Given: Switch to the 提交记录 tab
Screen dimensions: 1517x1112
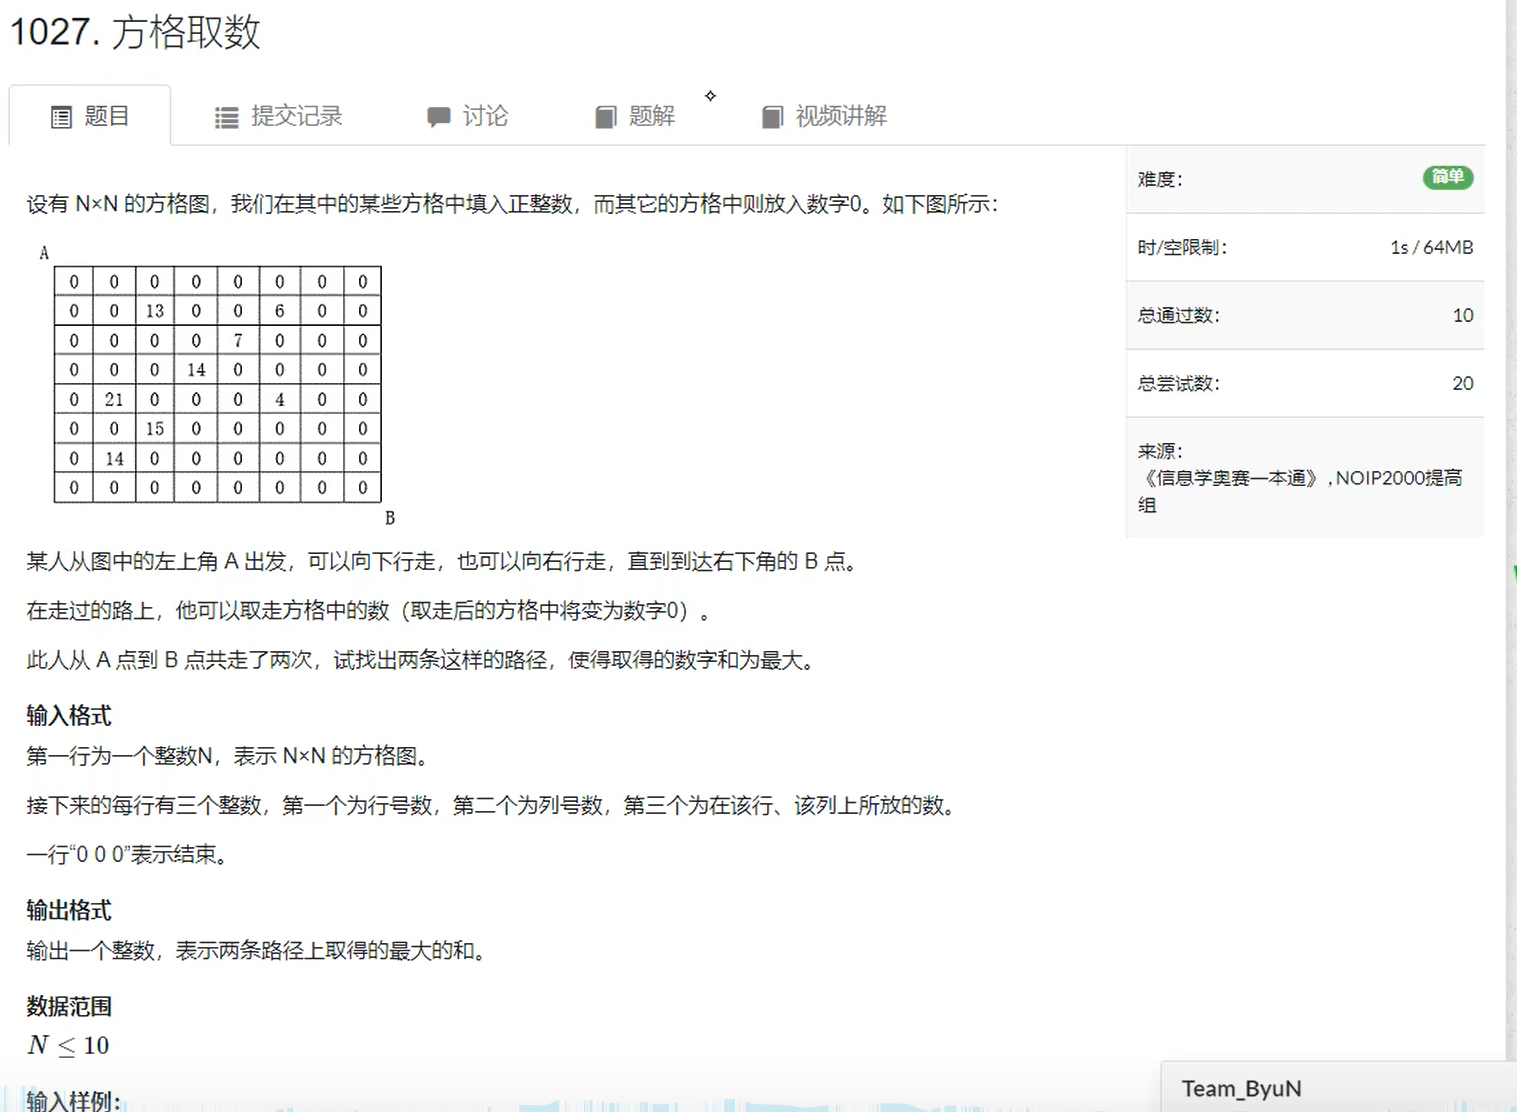Looking at the screenshot, I should (278, 116).
